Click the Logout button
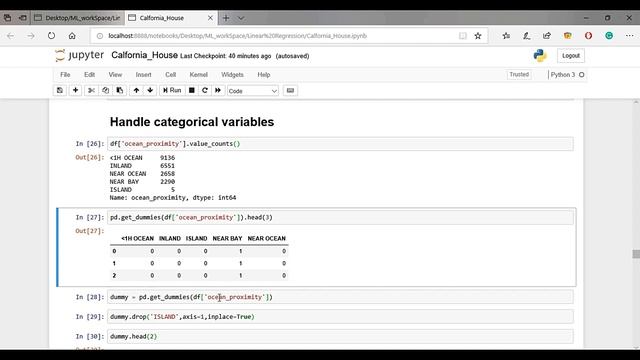The width and height of the screenshot is (640, 360). (571, 56)
